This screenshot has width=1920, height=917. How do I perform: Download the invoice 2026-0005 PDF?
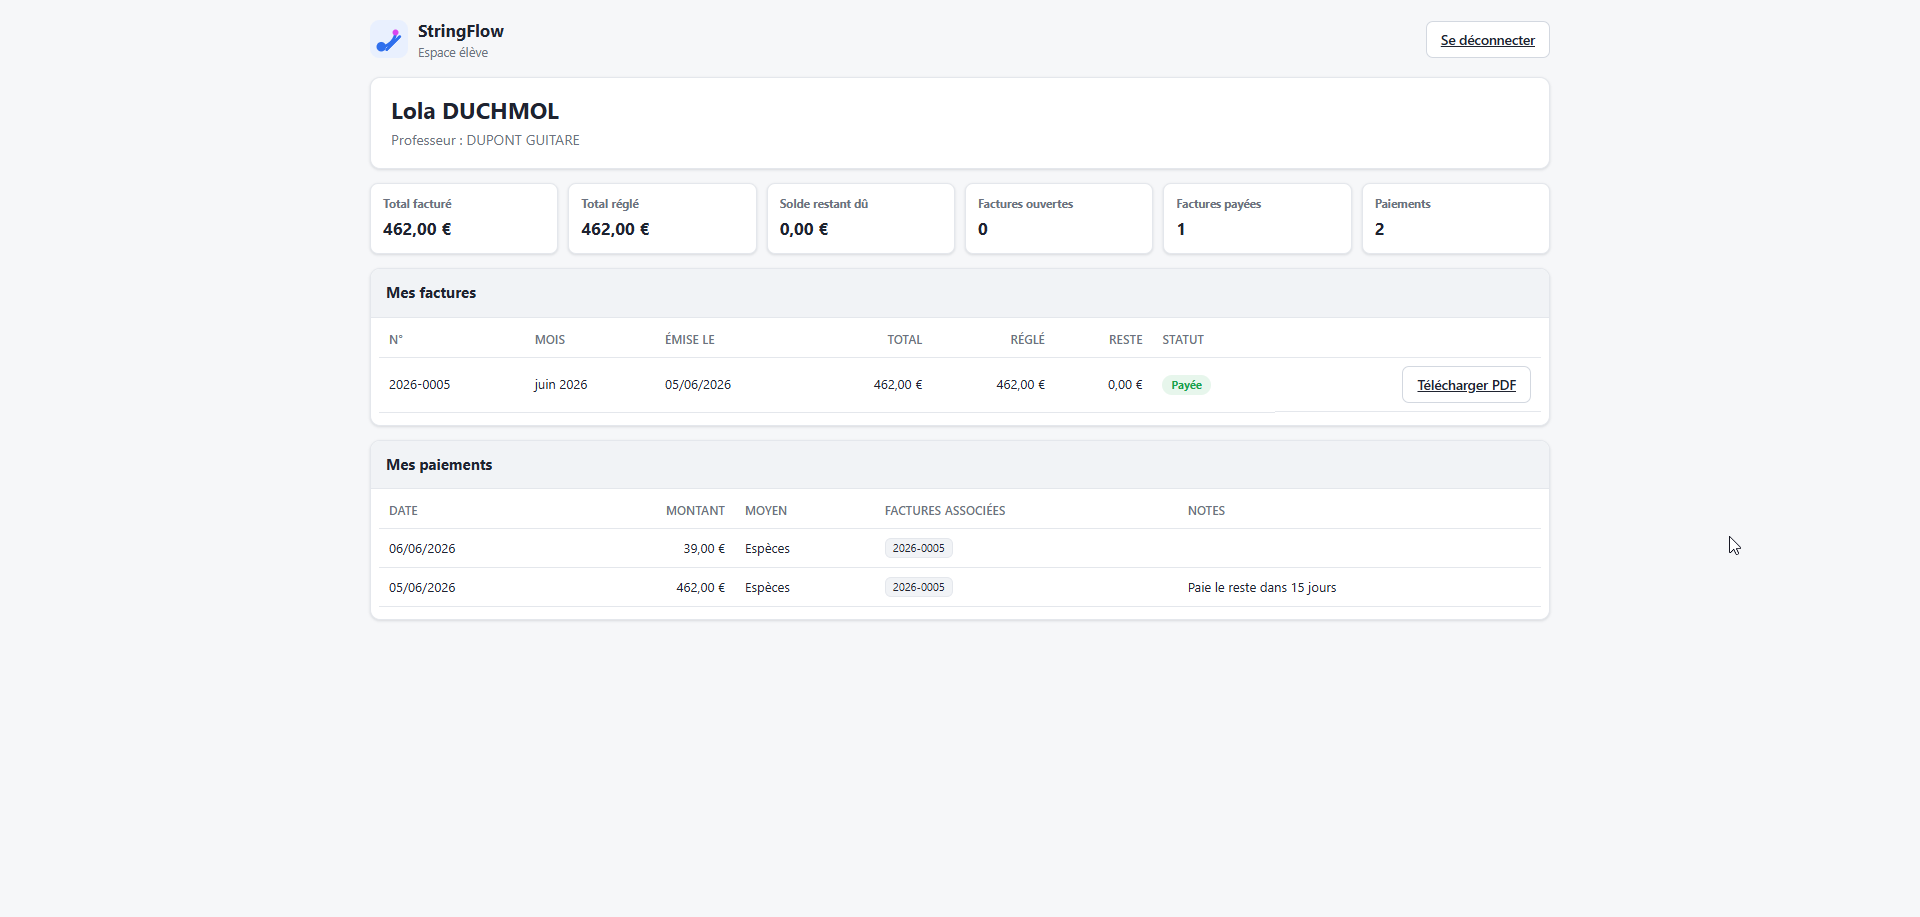1466,385
